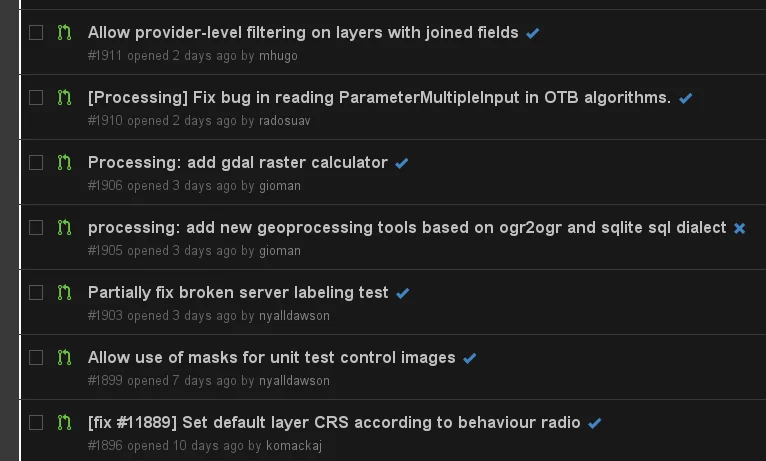Click build status checkmark for default layer CRS PR
The width and height of the screenshot is (766, 461).
point(595,423)
